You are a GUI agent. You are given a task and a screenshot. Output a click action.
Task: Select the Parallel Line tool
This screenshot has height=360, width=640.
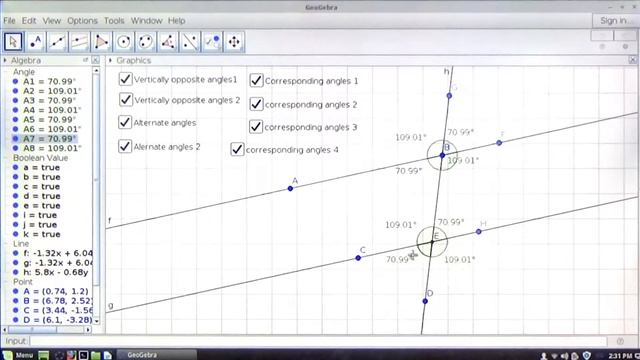(x=80, y=42)
